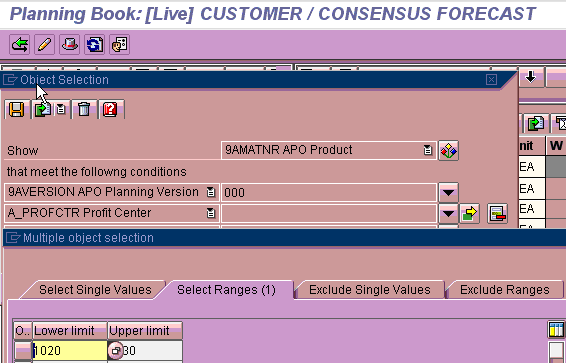Open the Exclude Single Values tab
Viewport: 566px width, 363px height.
pos(370,290)
